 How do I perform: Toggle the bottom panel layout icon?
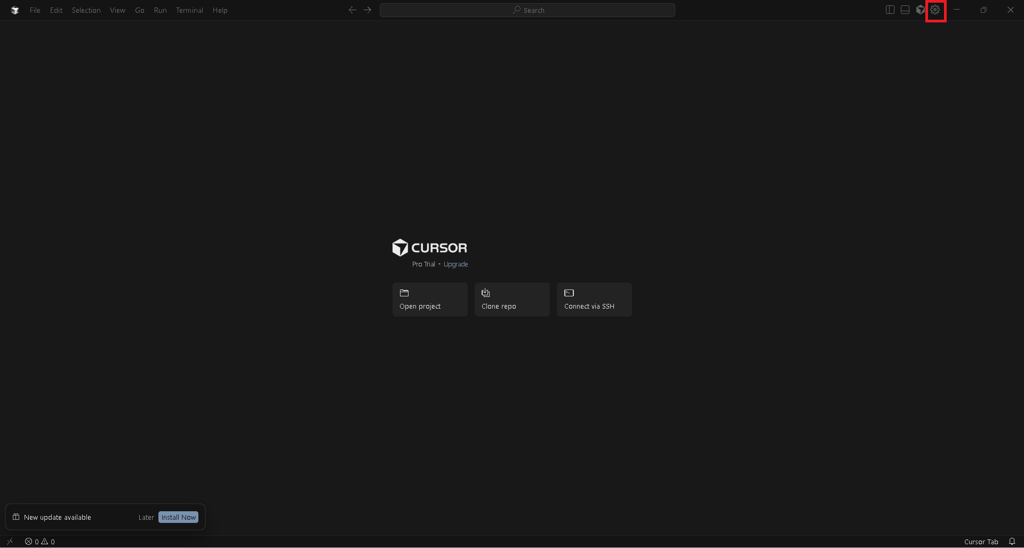[905, 10]
